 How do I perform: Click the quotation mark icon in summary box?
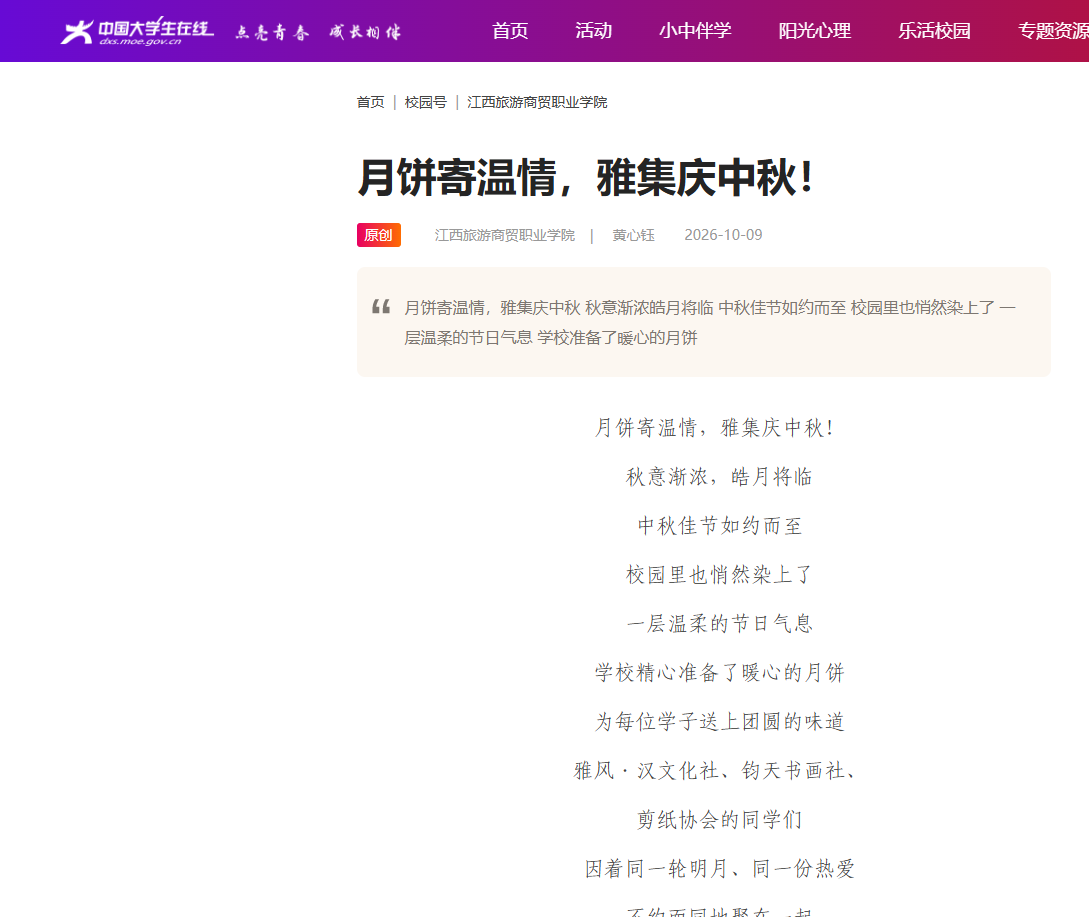pos(381,306)
